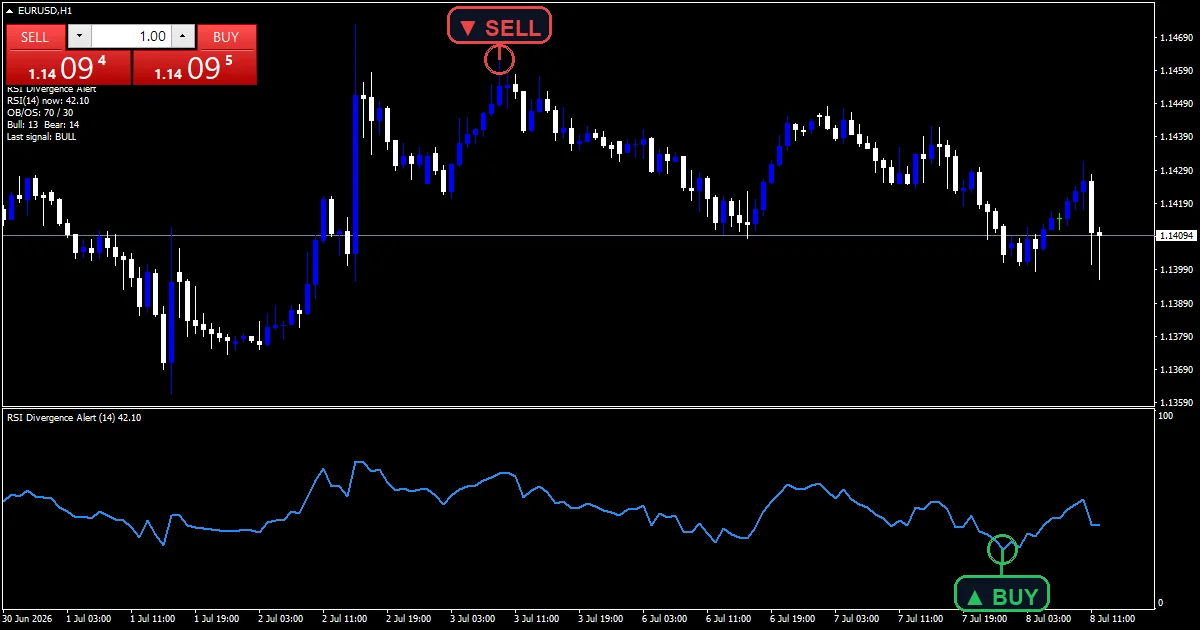Click the 1.13790 price axis label
Image resolution: width=1200 pixels, height=630 pixels.
point(1176,336)
